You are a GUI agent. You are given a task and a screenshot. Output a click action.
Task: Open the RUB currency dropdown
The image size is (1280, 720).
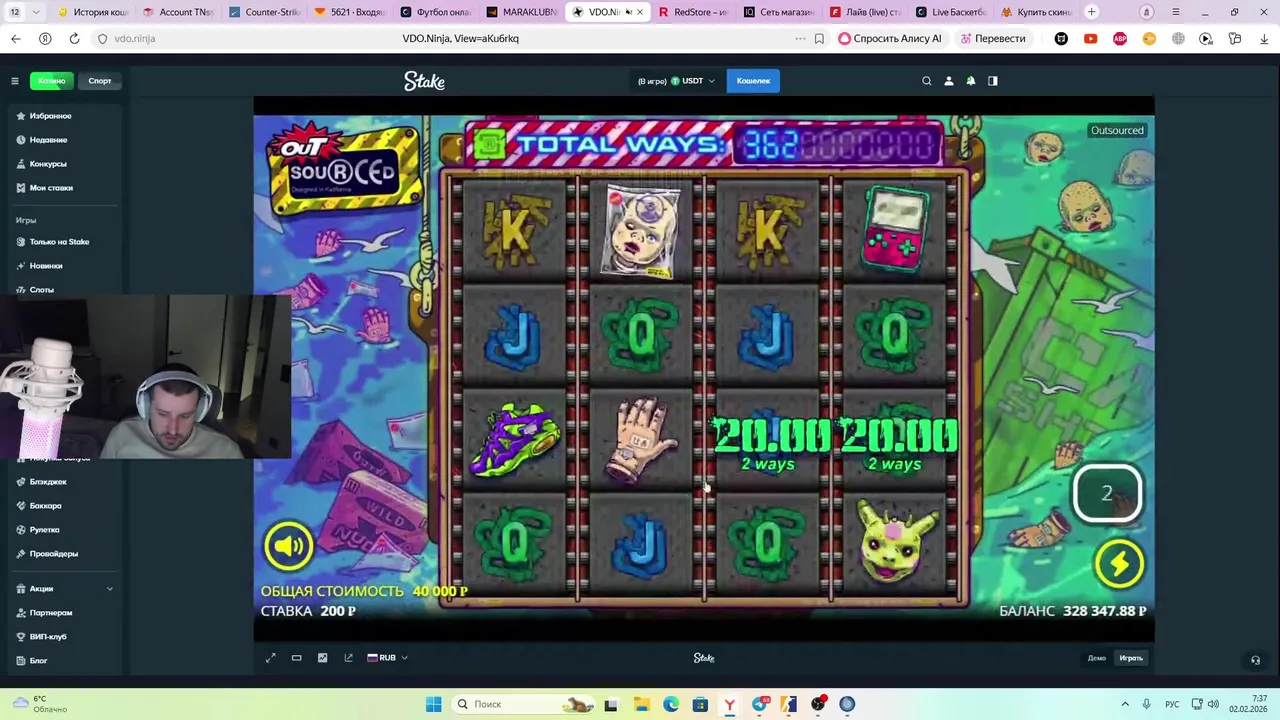pyautogui.click(x=388, y=658)
